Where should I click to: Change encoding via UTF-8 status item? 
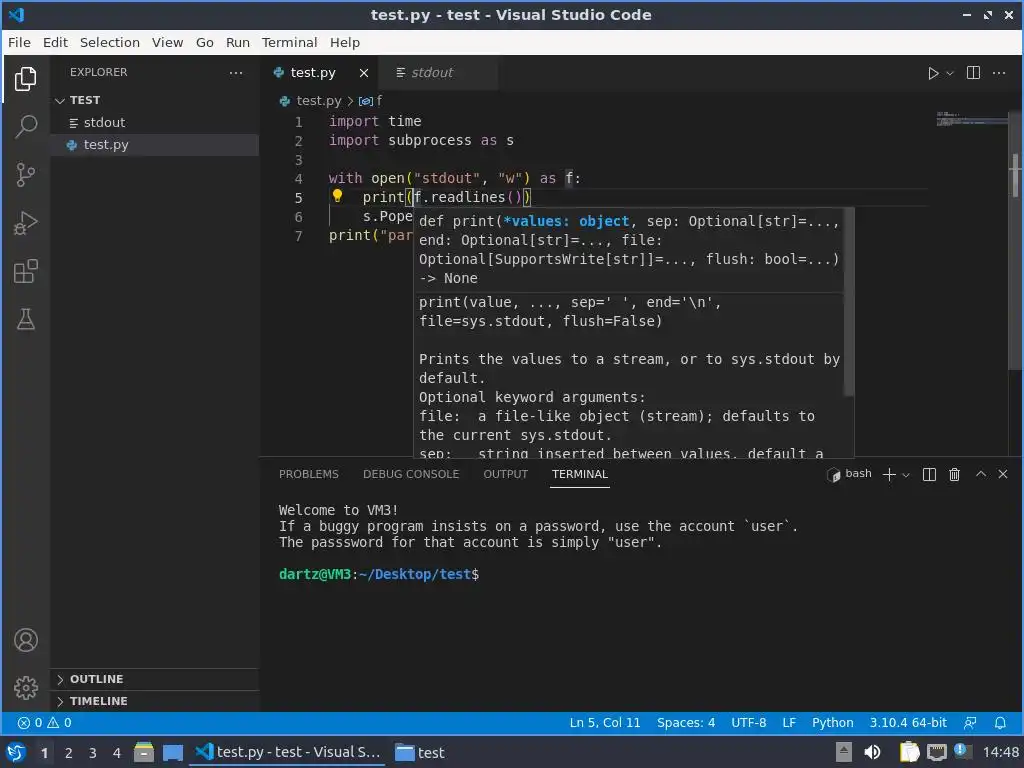(x=748, y=723)
